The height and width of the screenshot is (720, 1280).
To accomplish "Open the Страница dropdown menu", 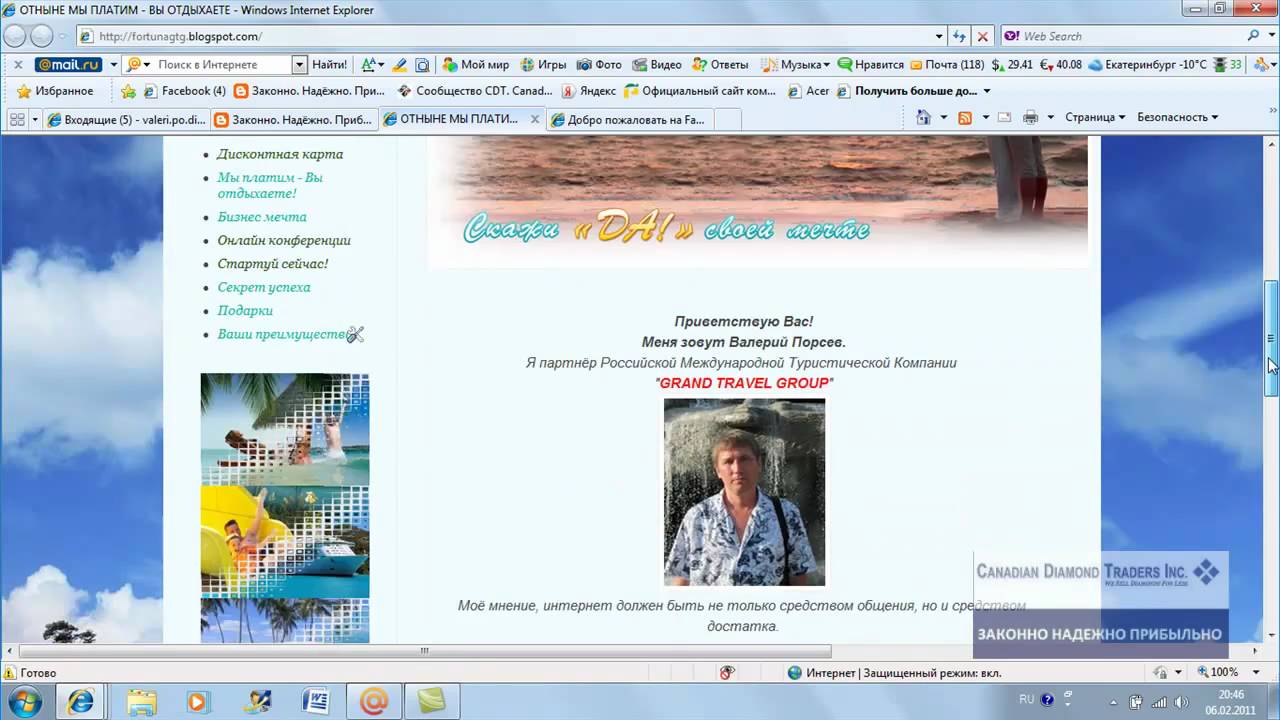I will (x=1095, y=117).
